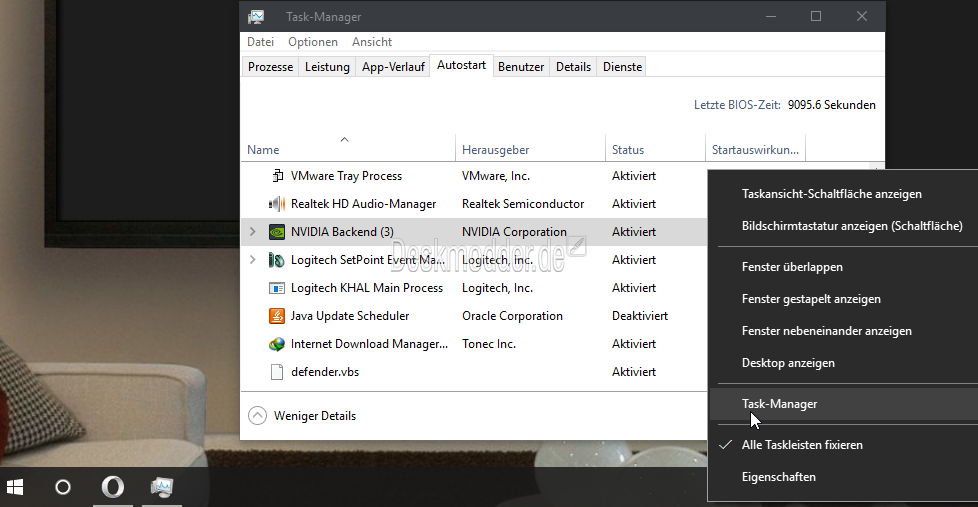This screenshot has height=507, width=978.
Task: Click the VMware Tray Process icon
Action: coord(277,176)
